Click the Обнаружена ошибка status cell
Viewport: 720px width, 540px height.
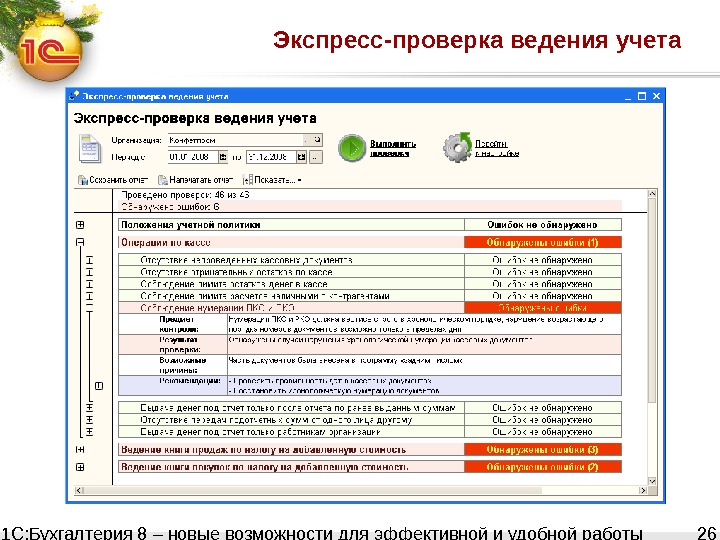542,308
